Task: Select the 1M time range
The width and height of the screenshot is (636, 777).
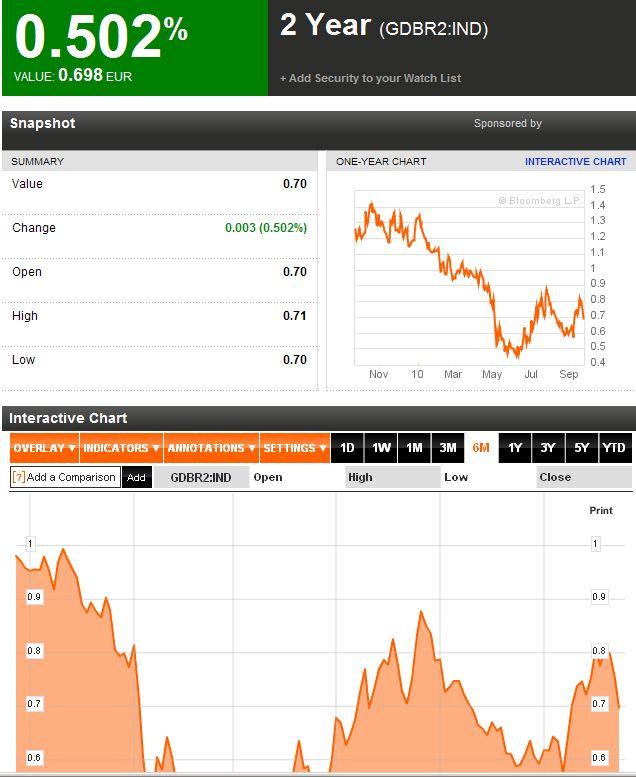Action: 414,448
